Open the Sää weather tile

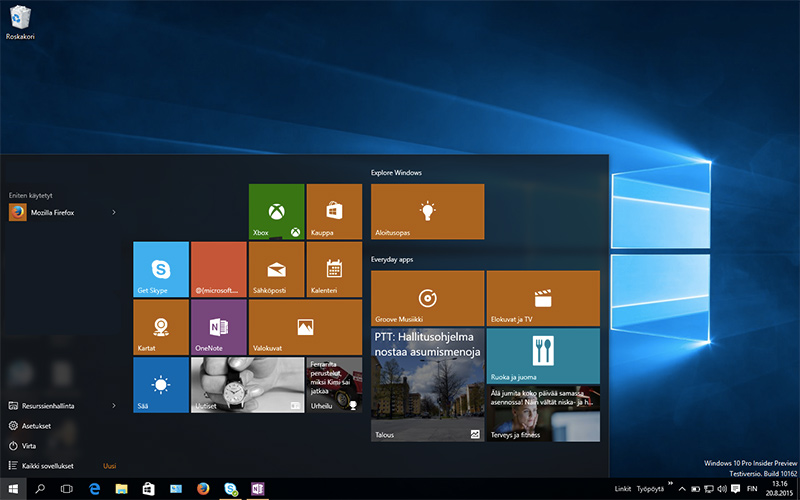(160, 385)
